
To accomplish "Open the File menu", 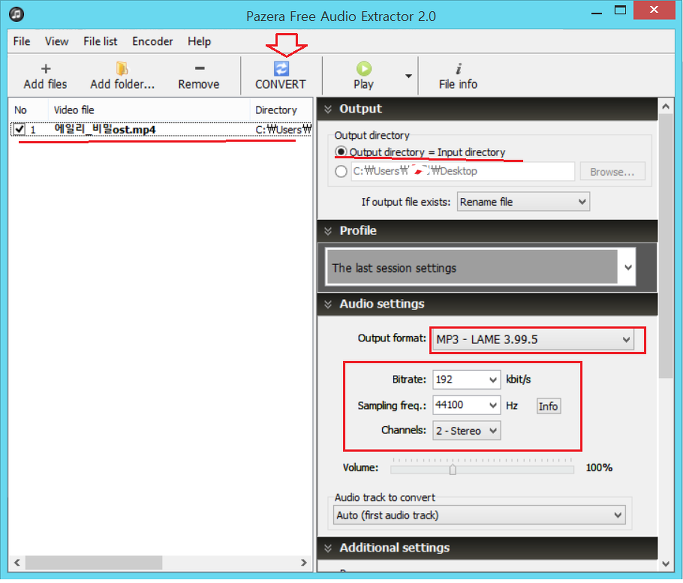I will point(22,41).
